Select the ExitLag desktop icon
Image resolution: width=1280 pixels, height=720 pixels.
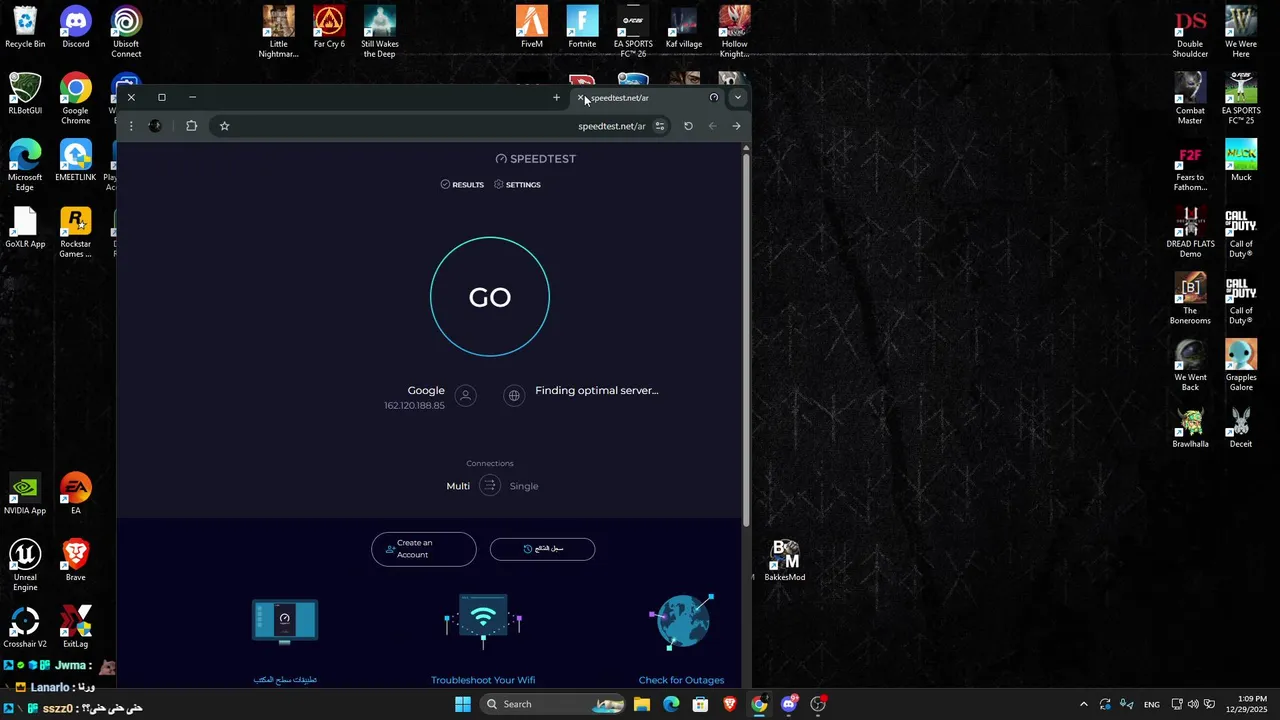(x=76, y=628)
